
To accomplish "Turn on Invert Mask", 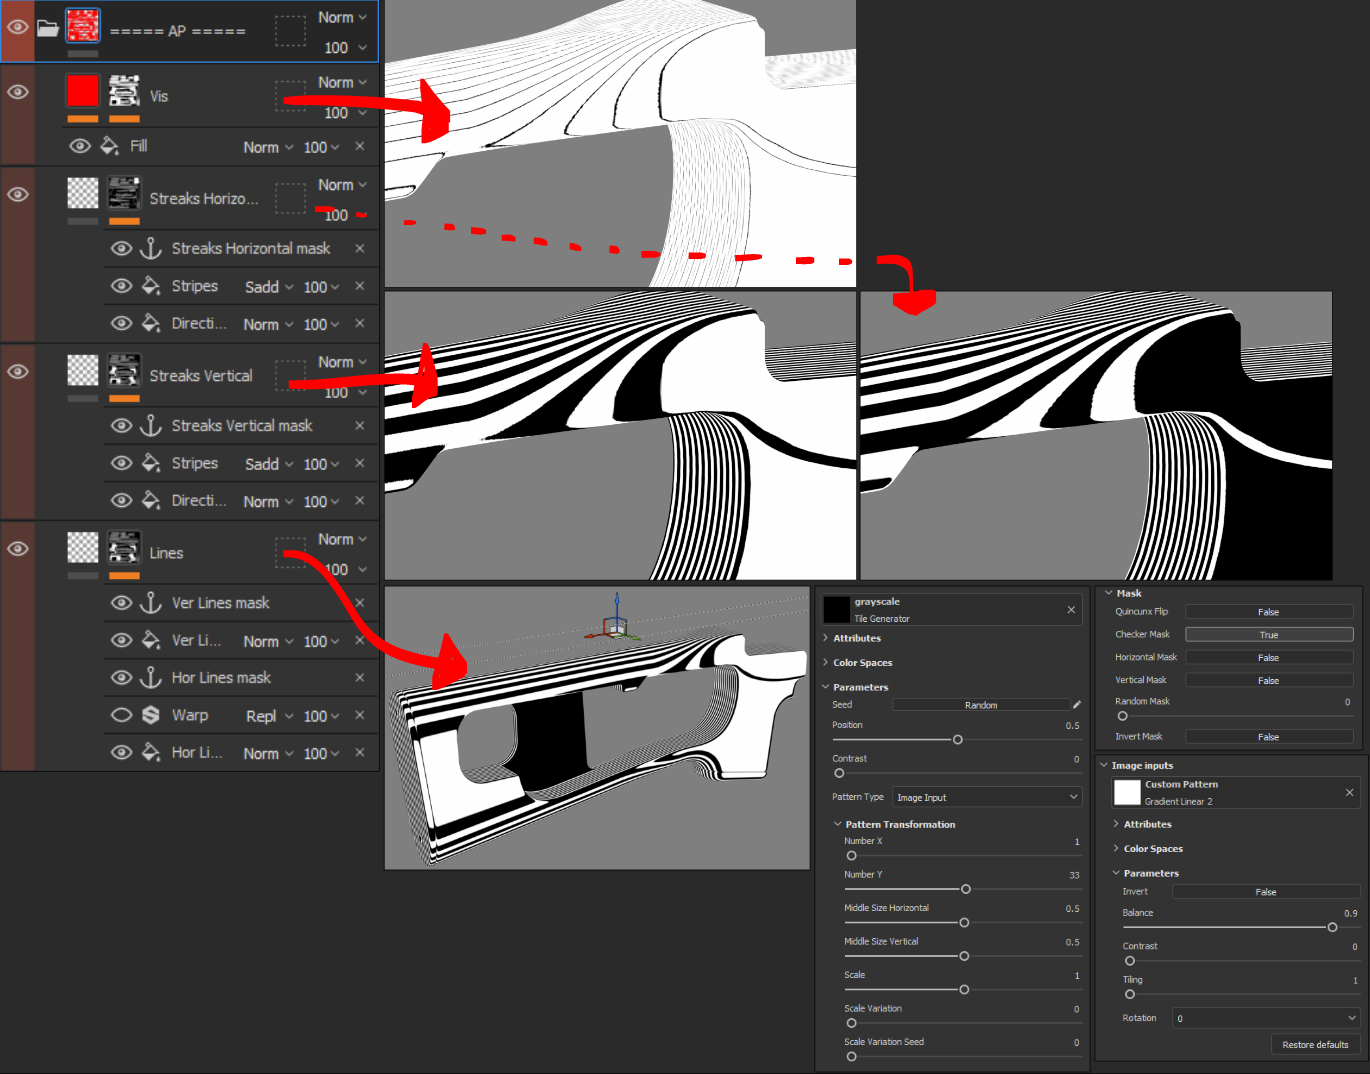I will 1269,736.
